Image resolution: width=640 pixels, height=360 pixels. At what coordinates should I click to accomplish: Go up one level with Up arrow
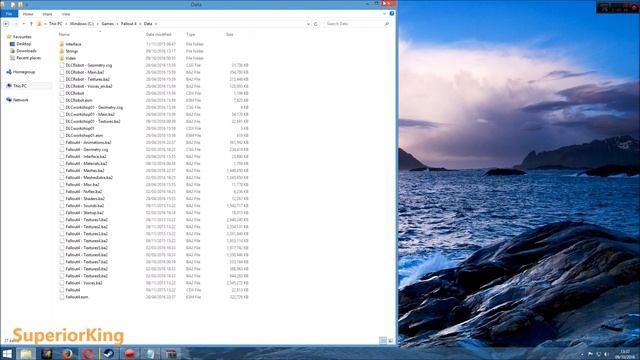pyautogui.click(x=31, y=24)
